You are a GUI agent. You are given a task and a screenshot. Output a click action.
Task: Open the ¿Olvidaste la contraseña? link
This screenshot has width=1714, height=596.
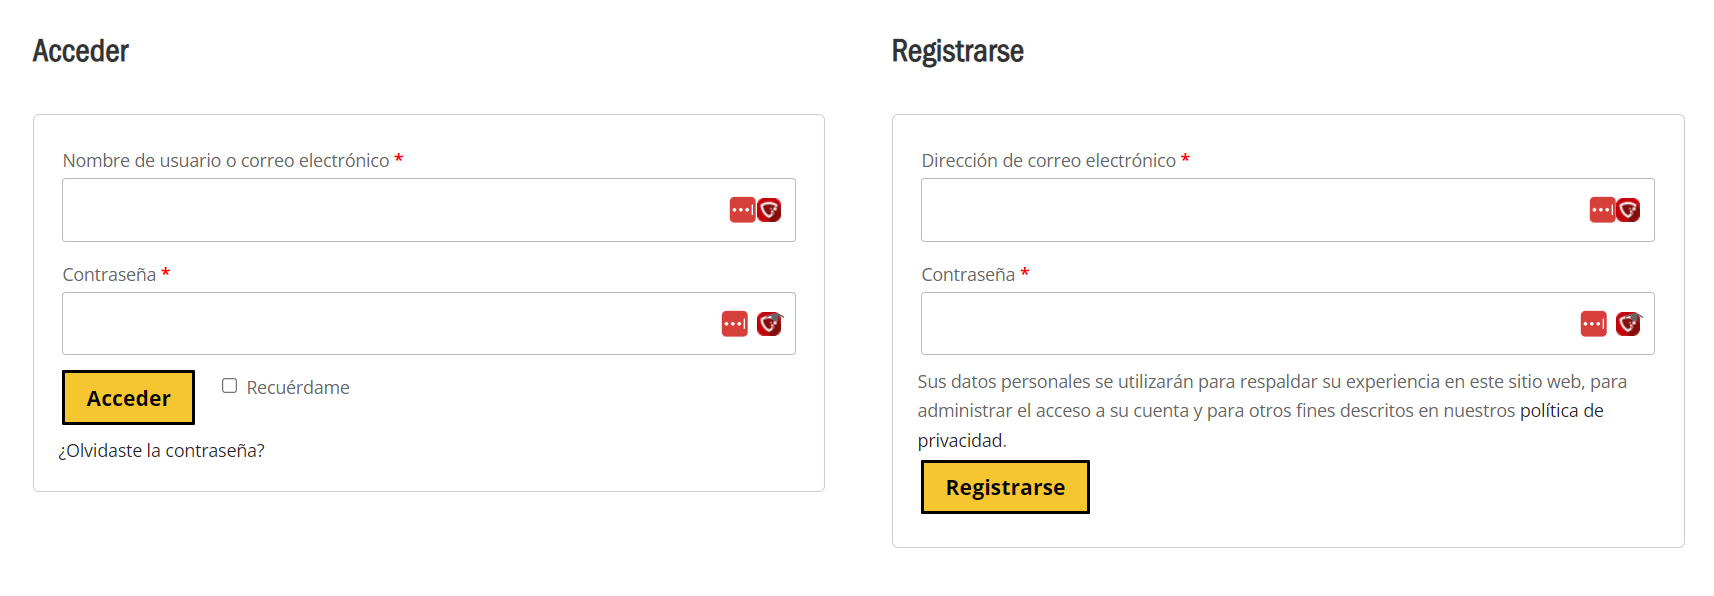161,451
